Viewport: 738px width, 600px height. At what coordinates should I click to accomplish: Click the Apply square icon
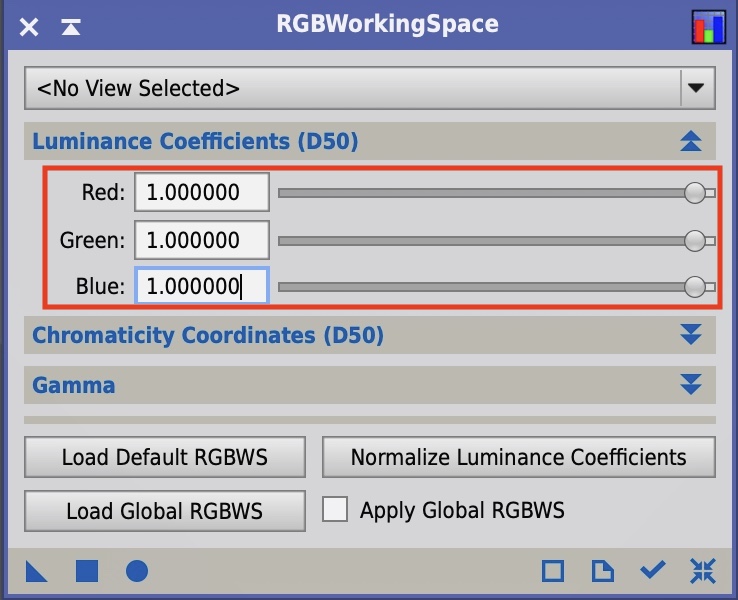coord(87,571)
